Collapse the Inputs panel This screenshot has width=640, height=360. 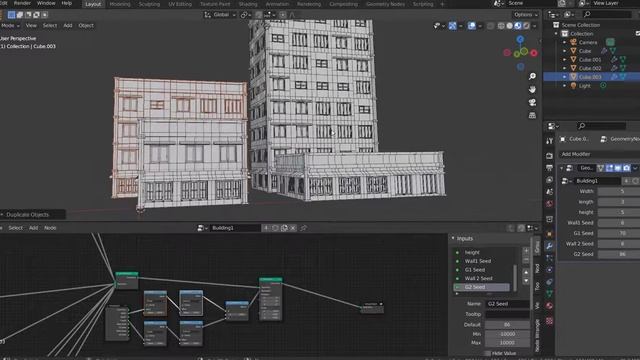tap(453, 238)
